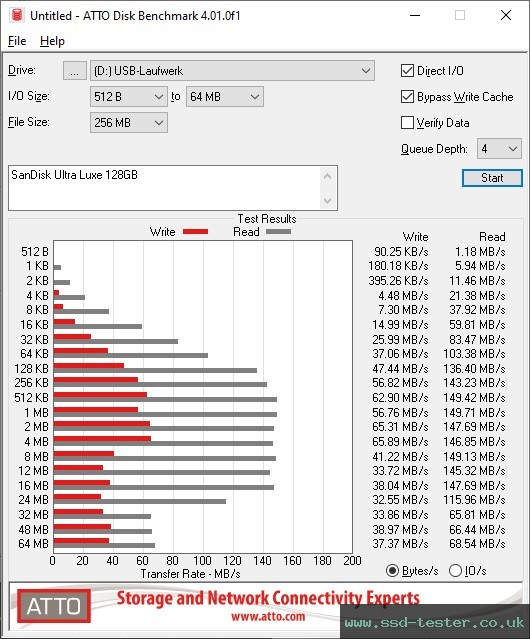Open the minimum I/O Size 512 B dropdown

click(129, 97)
